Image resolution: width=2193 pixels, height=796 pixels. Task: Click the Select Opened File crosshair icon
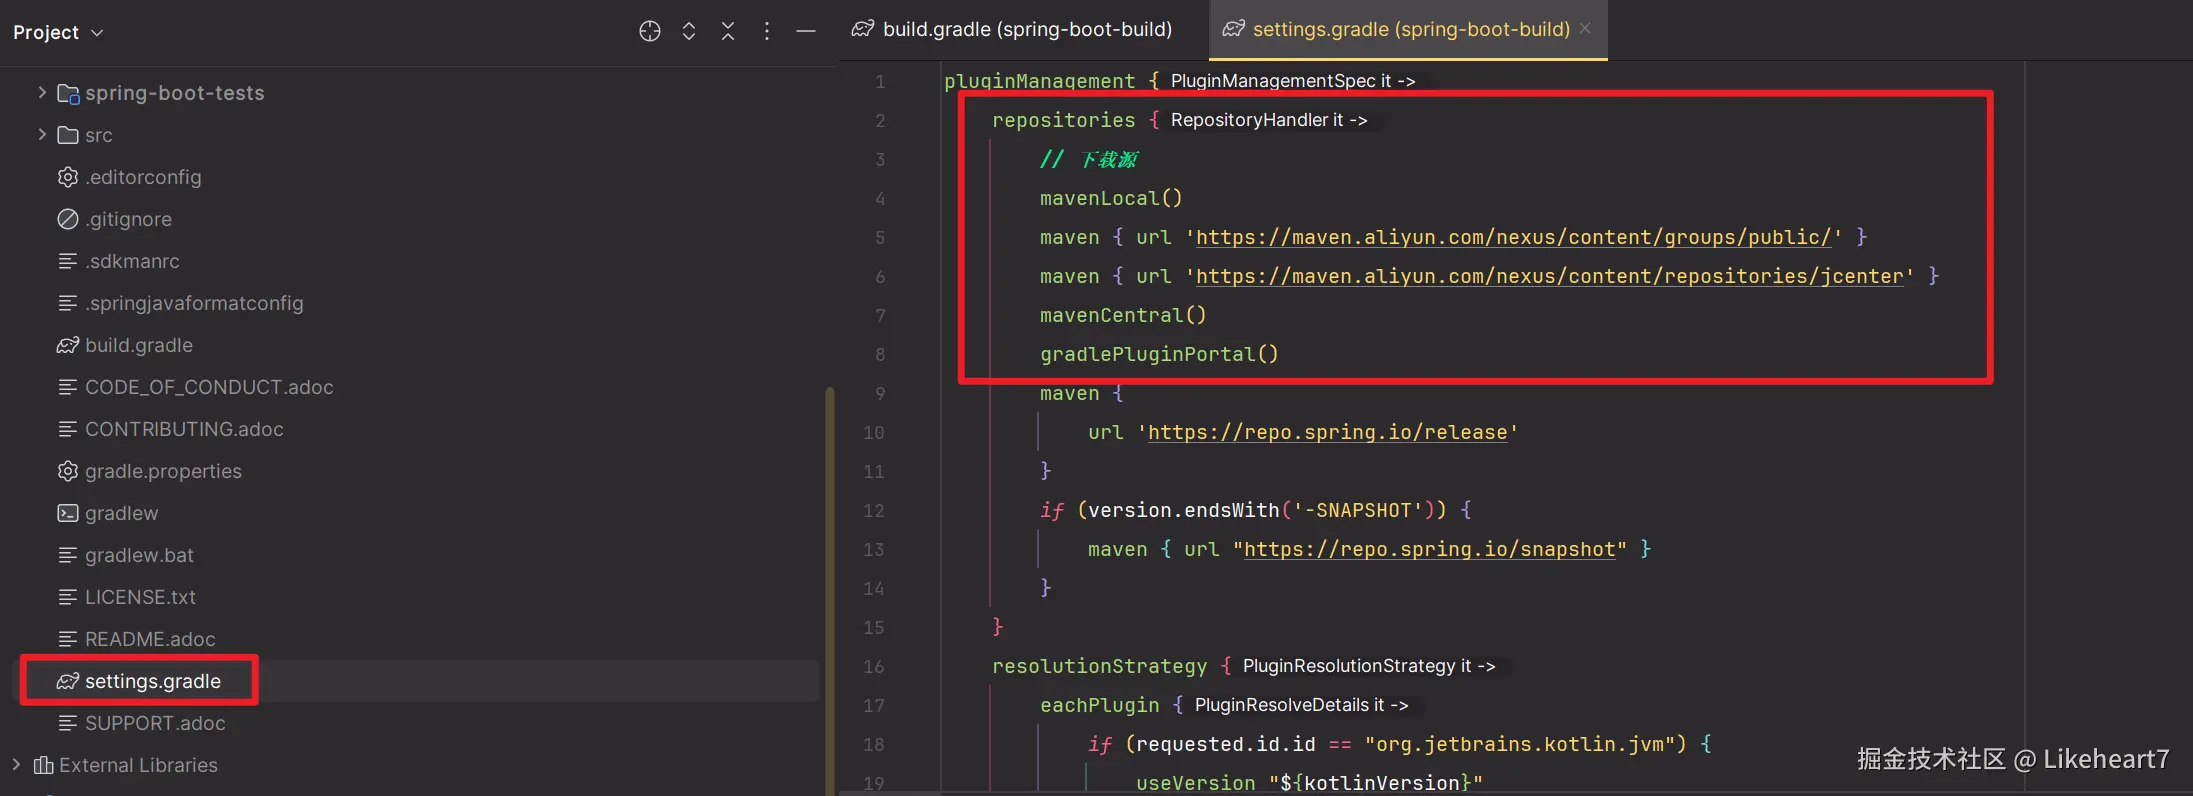pos(650,31)
